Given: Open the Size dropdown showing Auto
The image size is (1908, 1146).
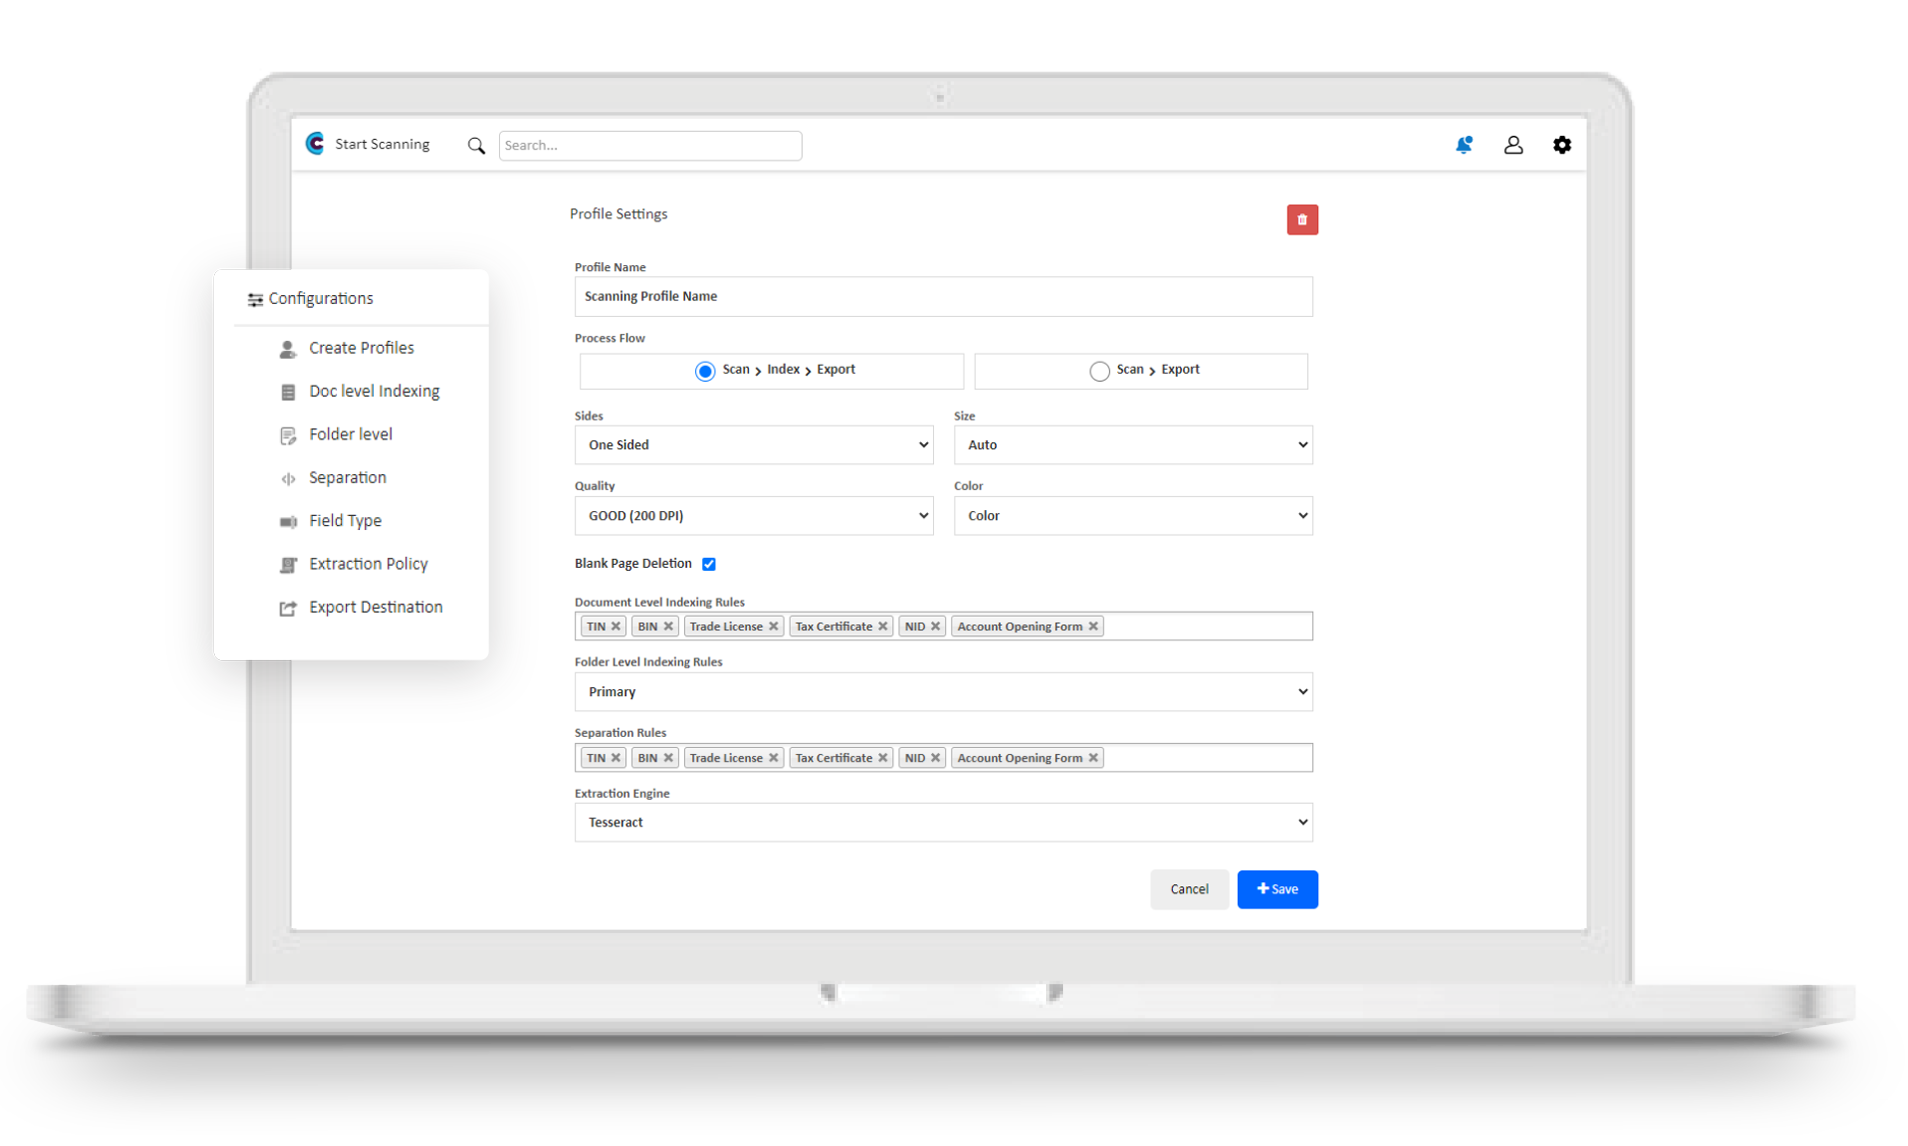Looking at the screenshot, I should click(1133, 445).
